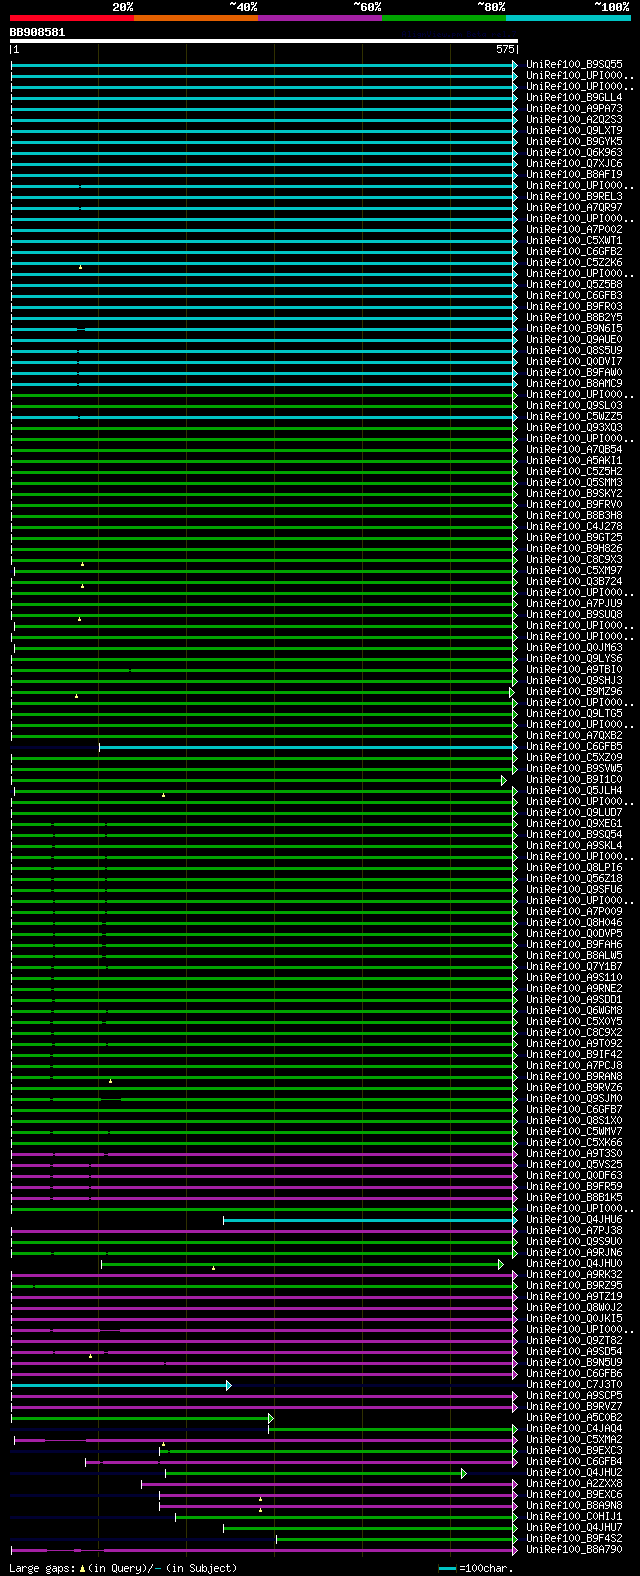Click the cyan alignment bar for Q4JHU6
Viewport: 640px width, 1576px height.
tap(370, 1220)
